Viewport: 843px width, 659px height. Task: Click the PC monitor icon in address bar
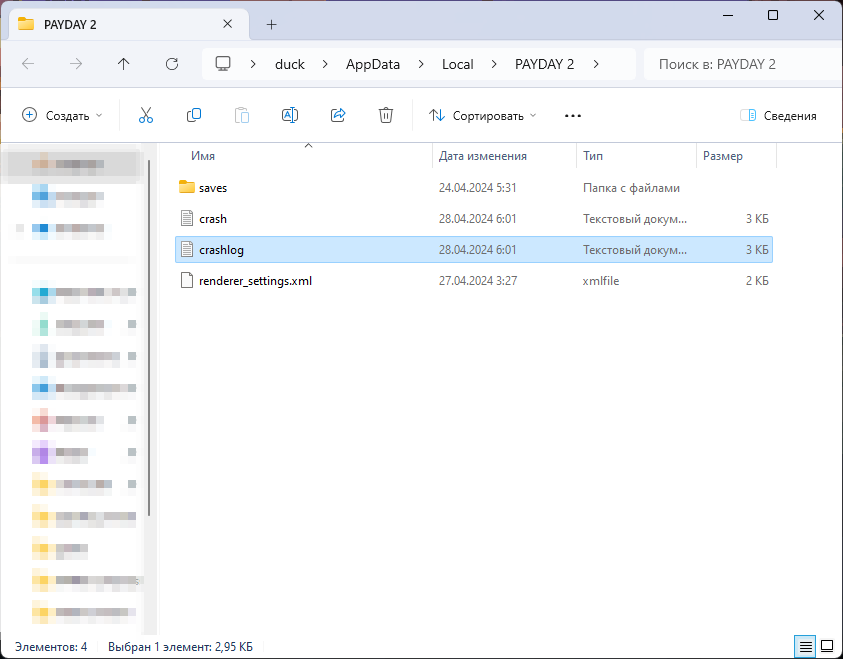[223, 64]
